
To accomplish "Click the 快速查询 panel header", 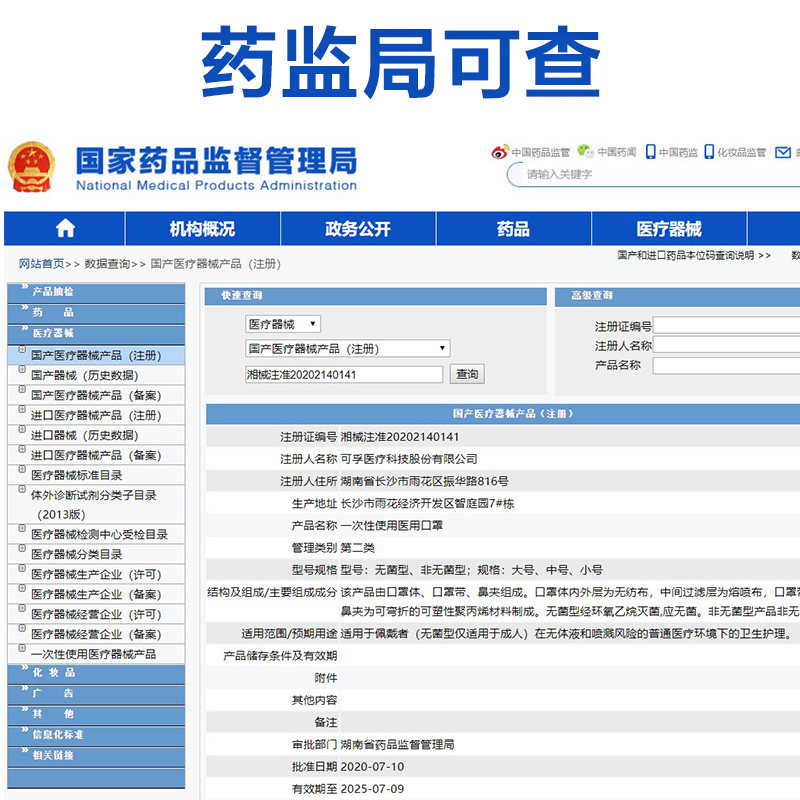I will tap(376, 295).
